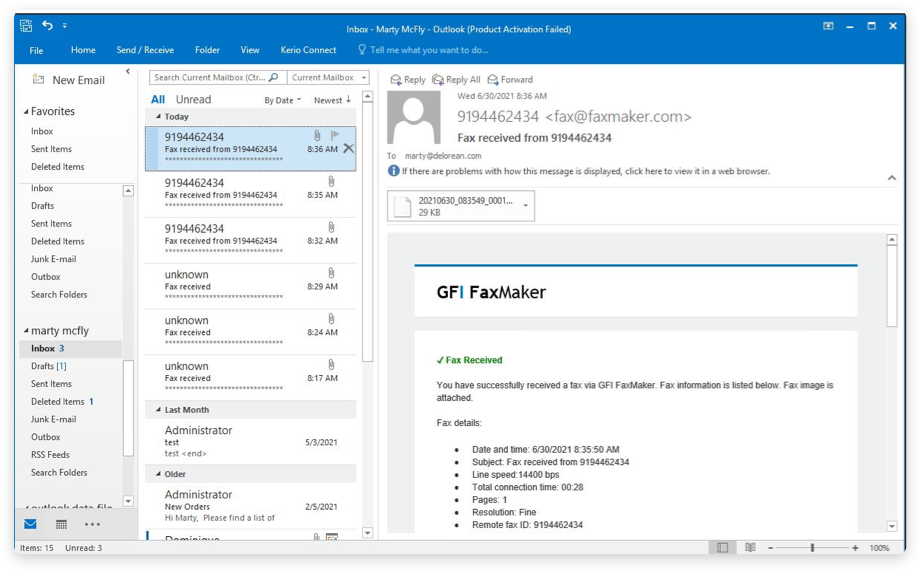The width and height of the screenshot is (920, 572).
Task: Click the Send/Receive All Folders quick access icon
Action: (26, 25)
